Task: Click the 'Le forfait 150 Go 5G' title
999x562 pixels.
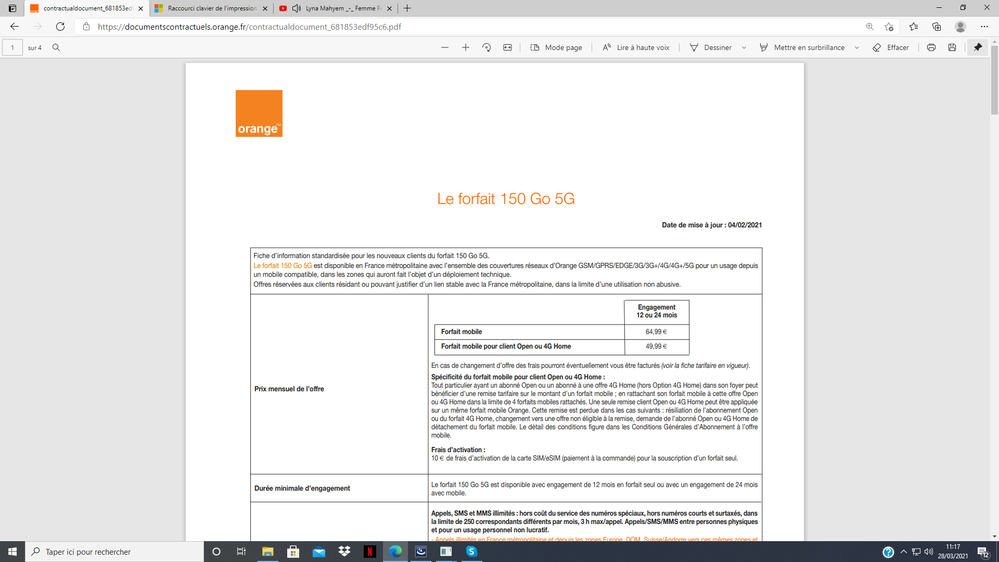Action: point(506,199)
